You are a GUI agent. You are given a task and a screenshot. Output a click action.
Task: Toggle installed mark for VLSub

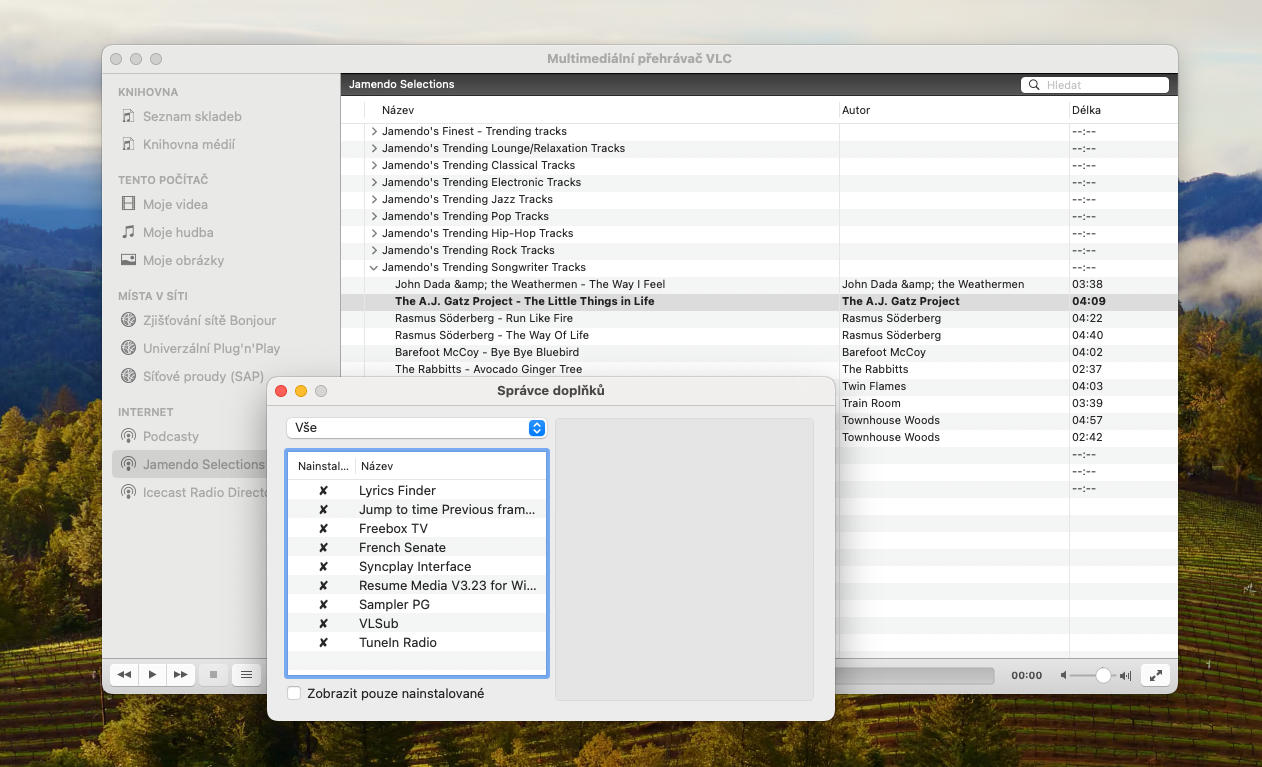point(323,624)
